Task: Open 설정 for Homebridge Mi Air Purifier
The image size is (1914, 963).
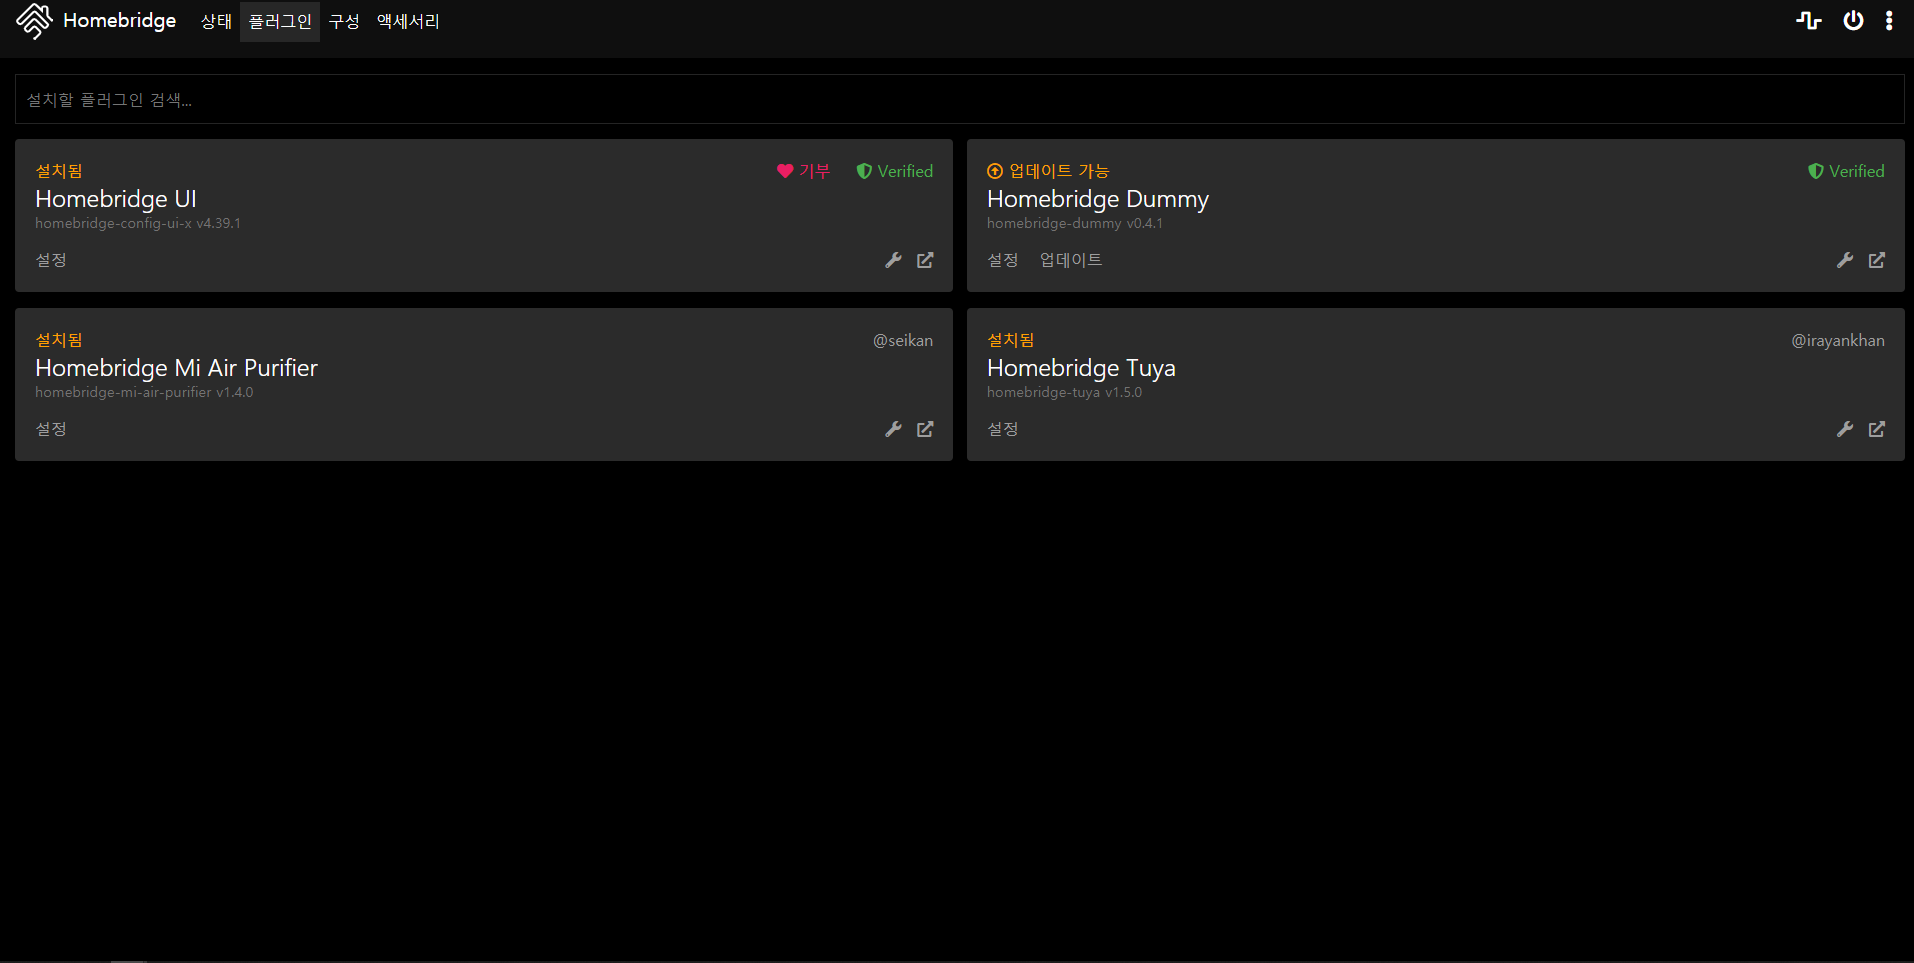Action: [x=51, y=429]
